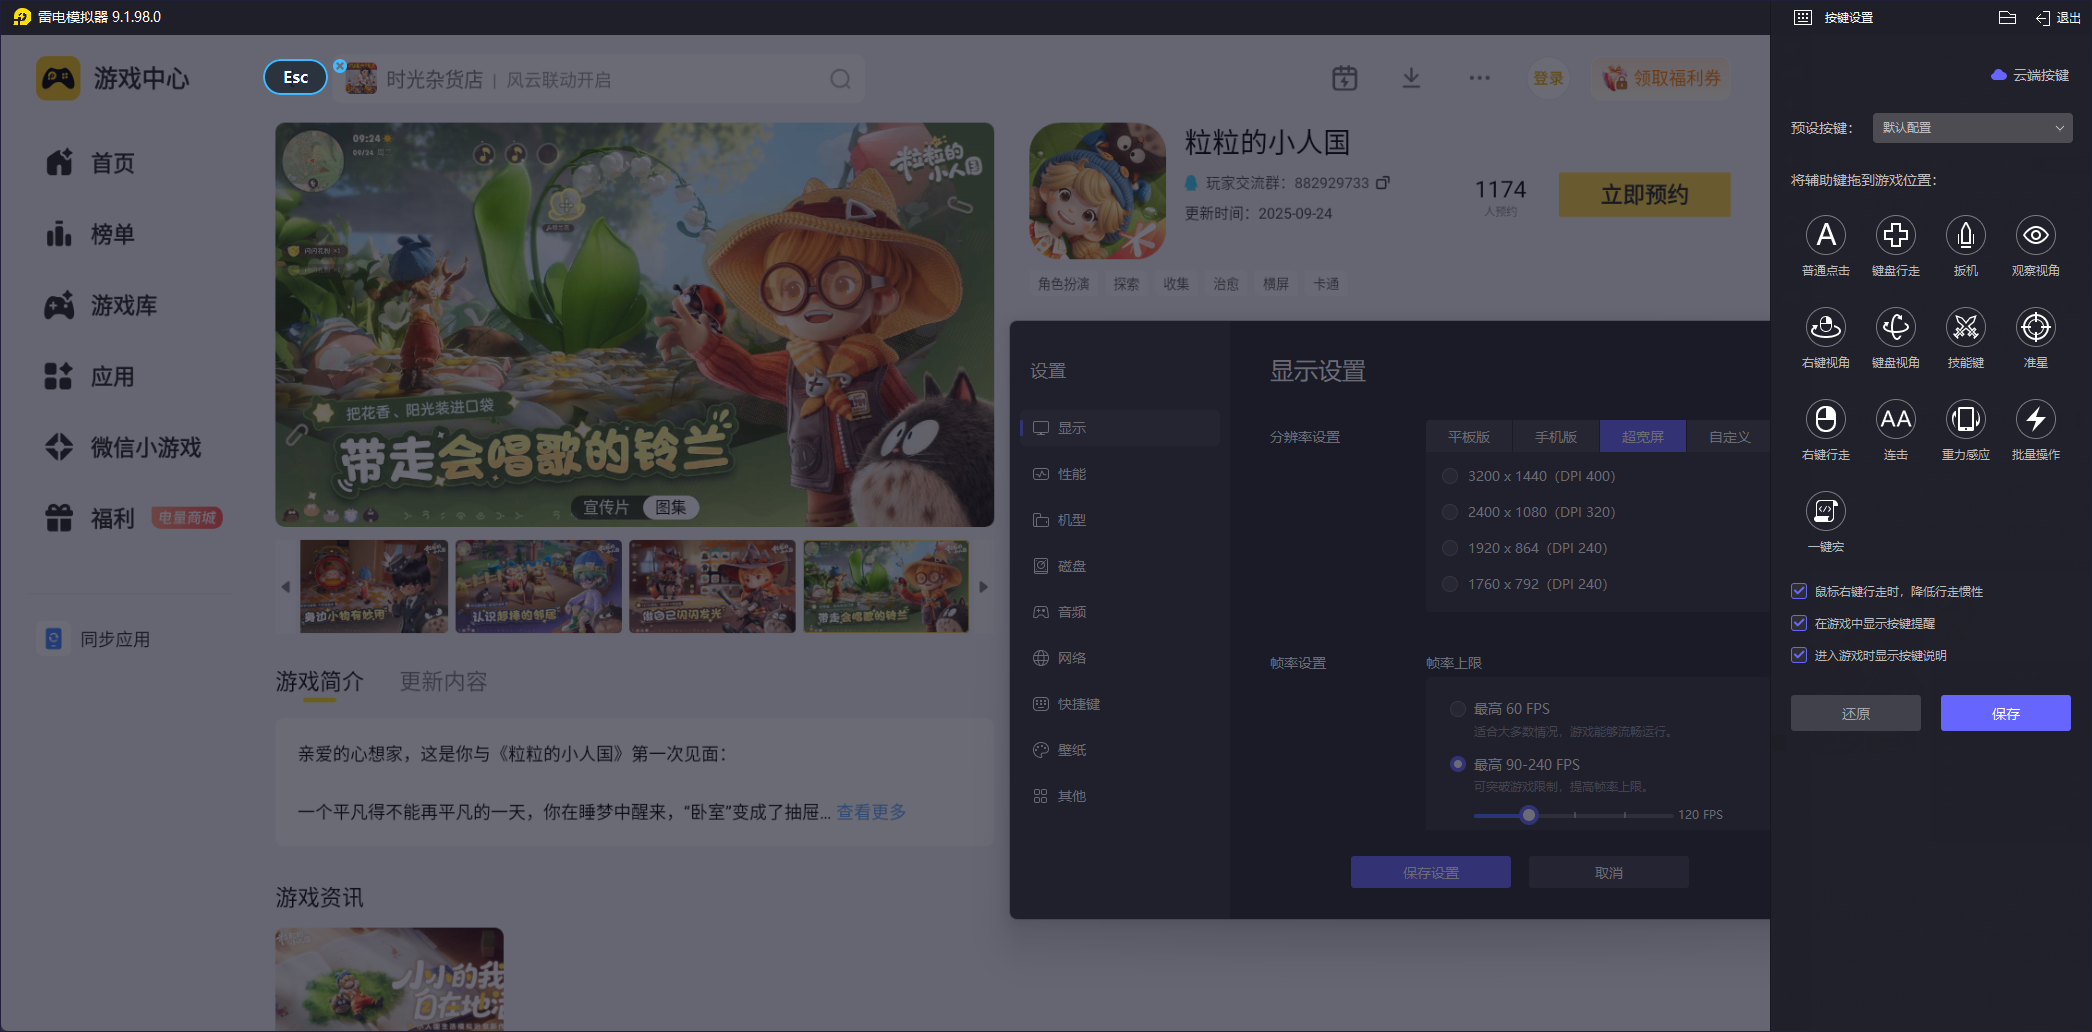
Task: Select the 观察视角 eye icon
Action: point(2035,236)
